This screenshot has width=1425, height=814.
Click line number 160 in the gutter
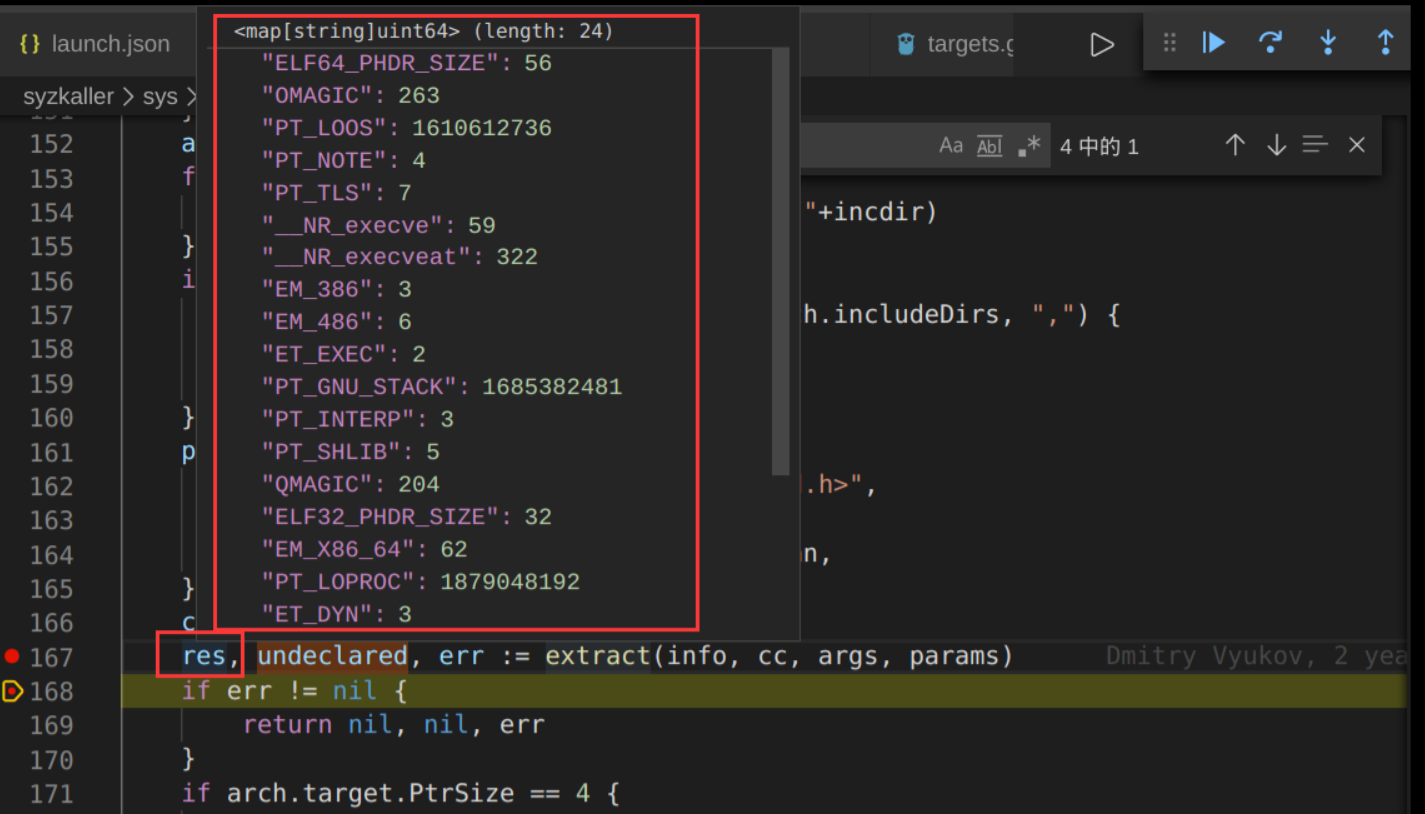point(51,418)
